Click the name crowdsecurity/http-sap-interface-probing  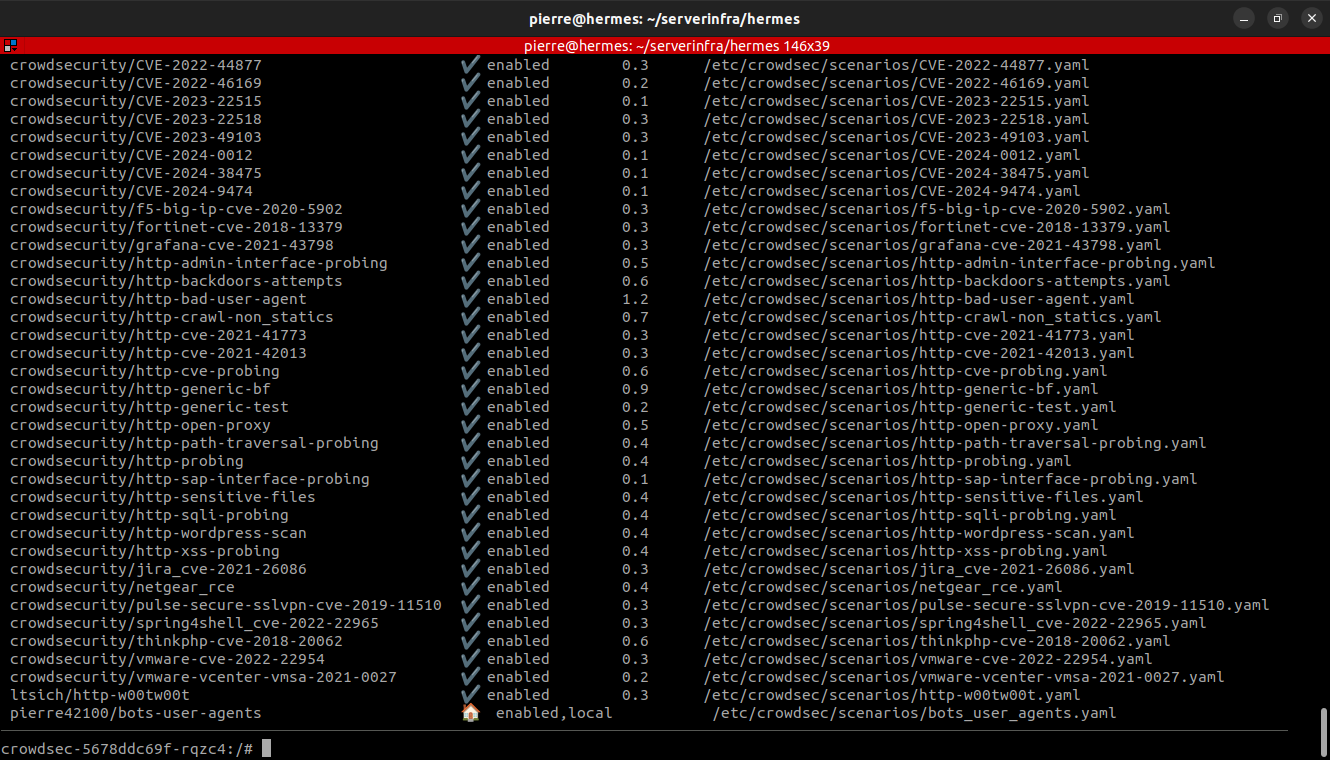(x=190, y=479)
